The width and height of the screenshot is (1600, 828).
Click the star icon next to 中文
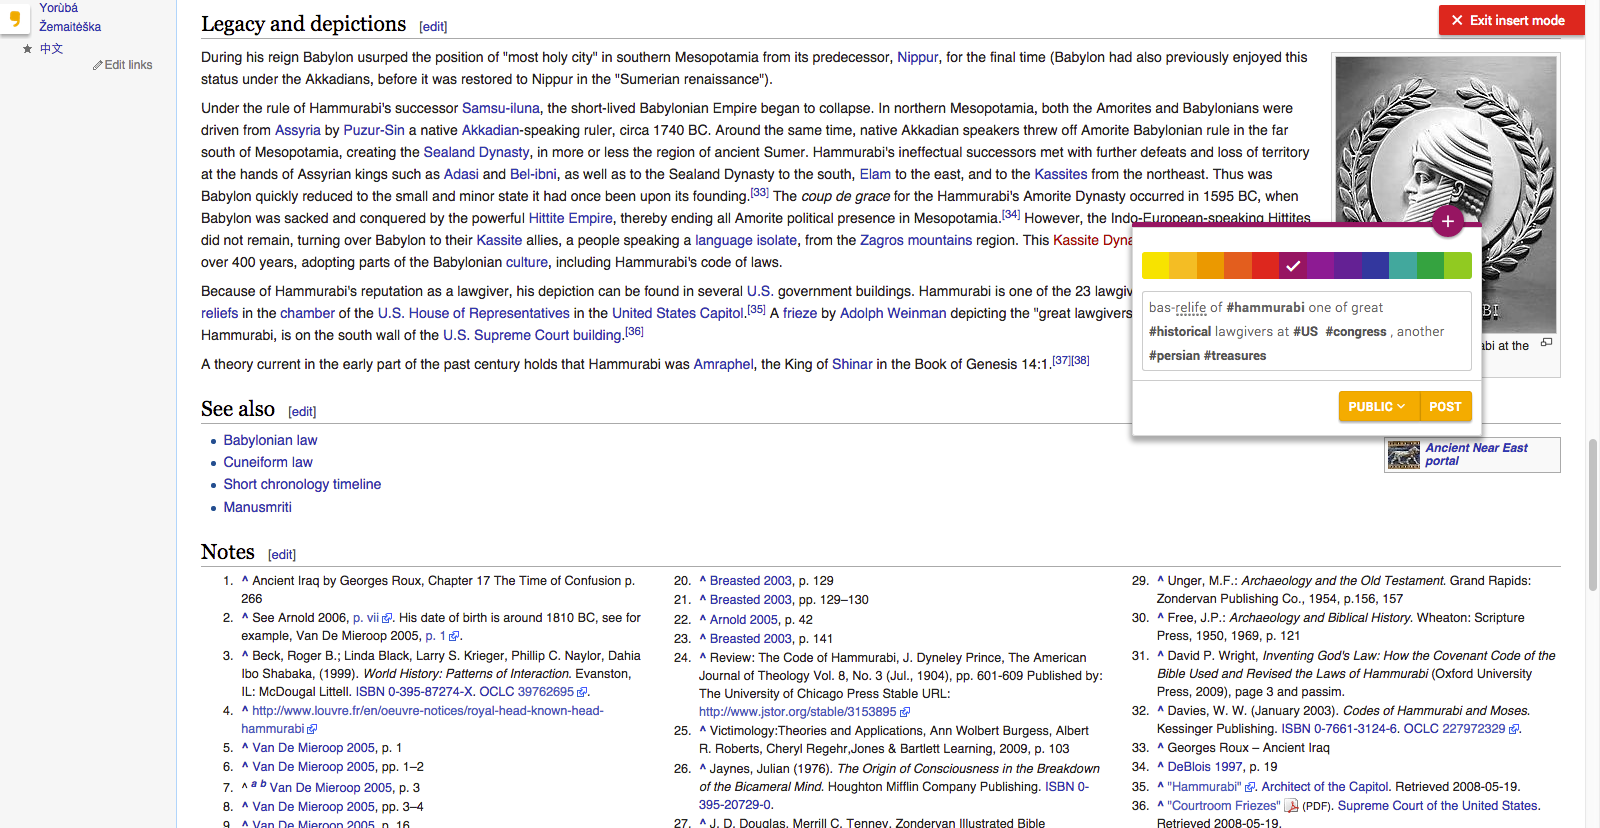[27, 49]
